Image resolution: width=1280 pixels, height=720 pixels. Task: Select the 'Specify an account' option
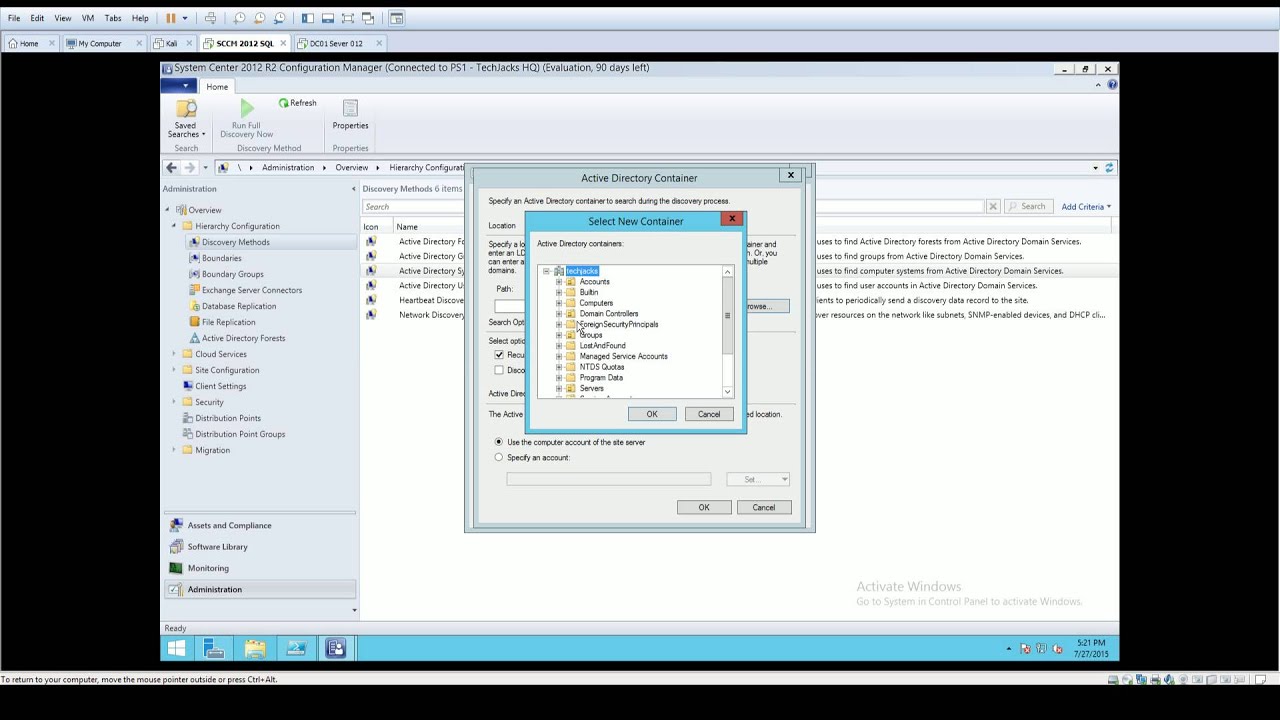coord(499,457)
